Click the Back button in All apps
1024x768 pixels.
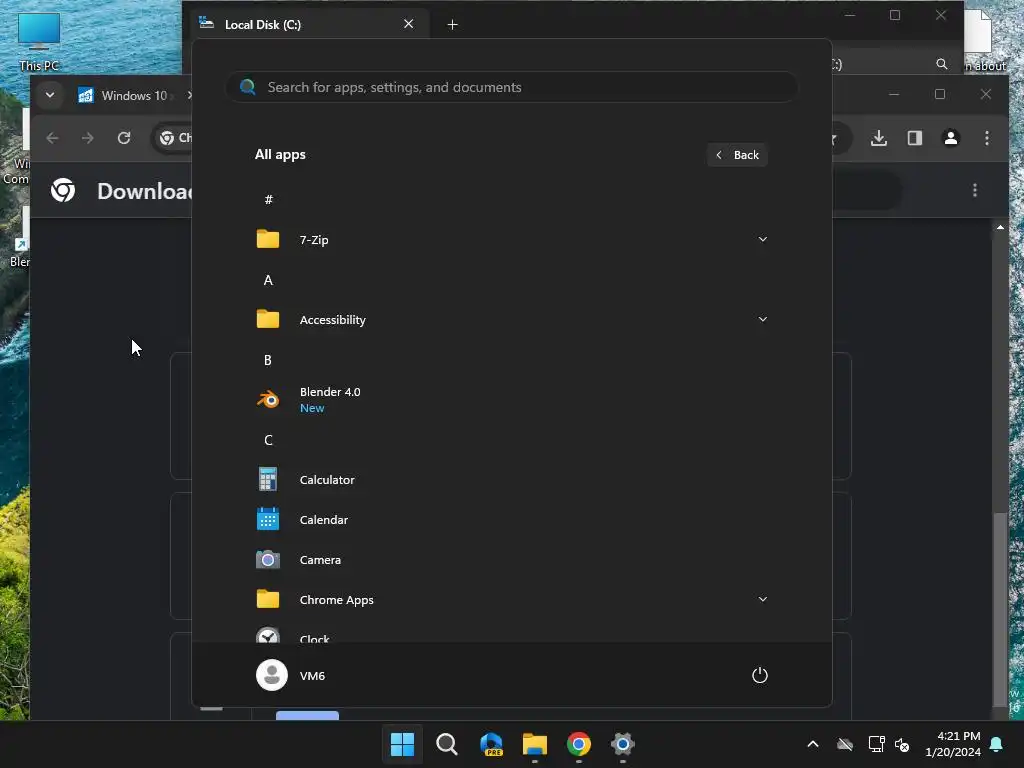click(737, 155)
